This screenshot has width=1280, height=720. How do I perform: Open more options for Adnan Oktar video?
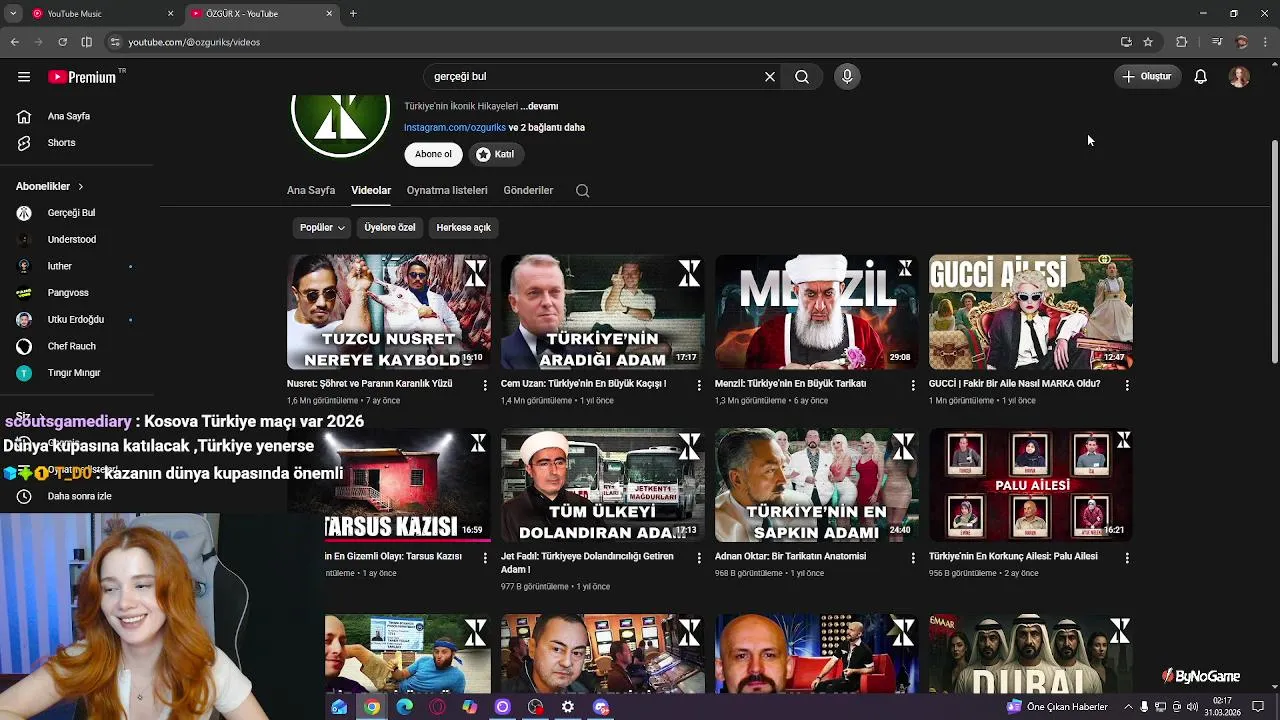point(913,558)
